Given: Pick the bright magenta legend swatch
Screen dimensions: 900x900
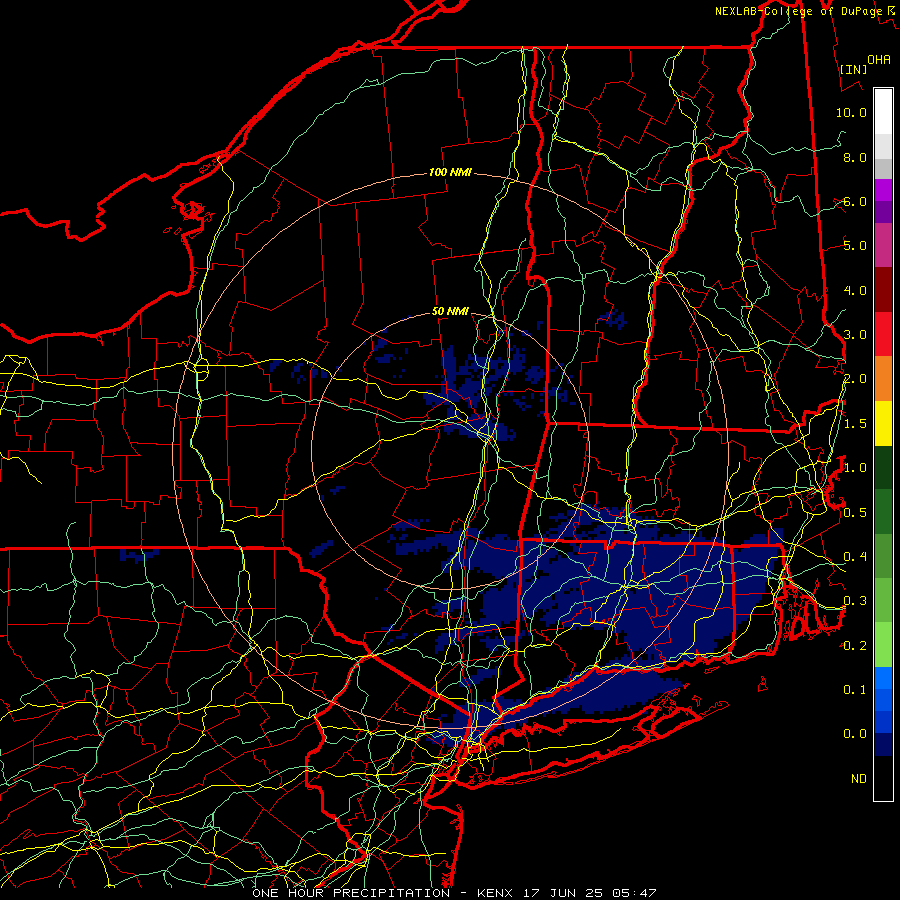Looking at the screenshot, I should [883, 190].
